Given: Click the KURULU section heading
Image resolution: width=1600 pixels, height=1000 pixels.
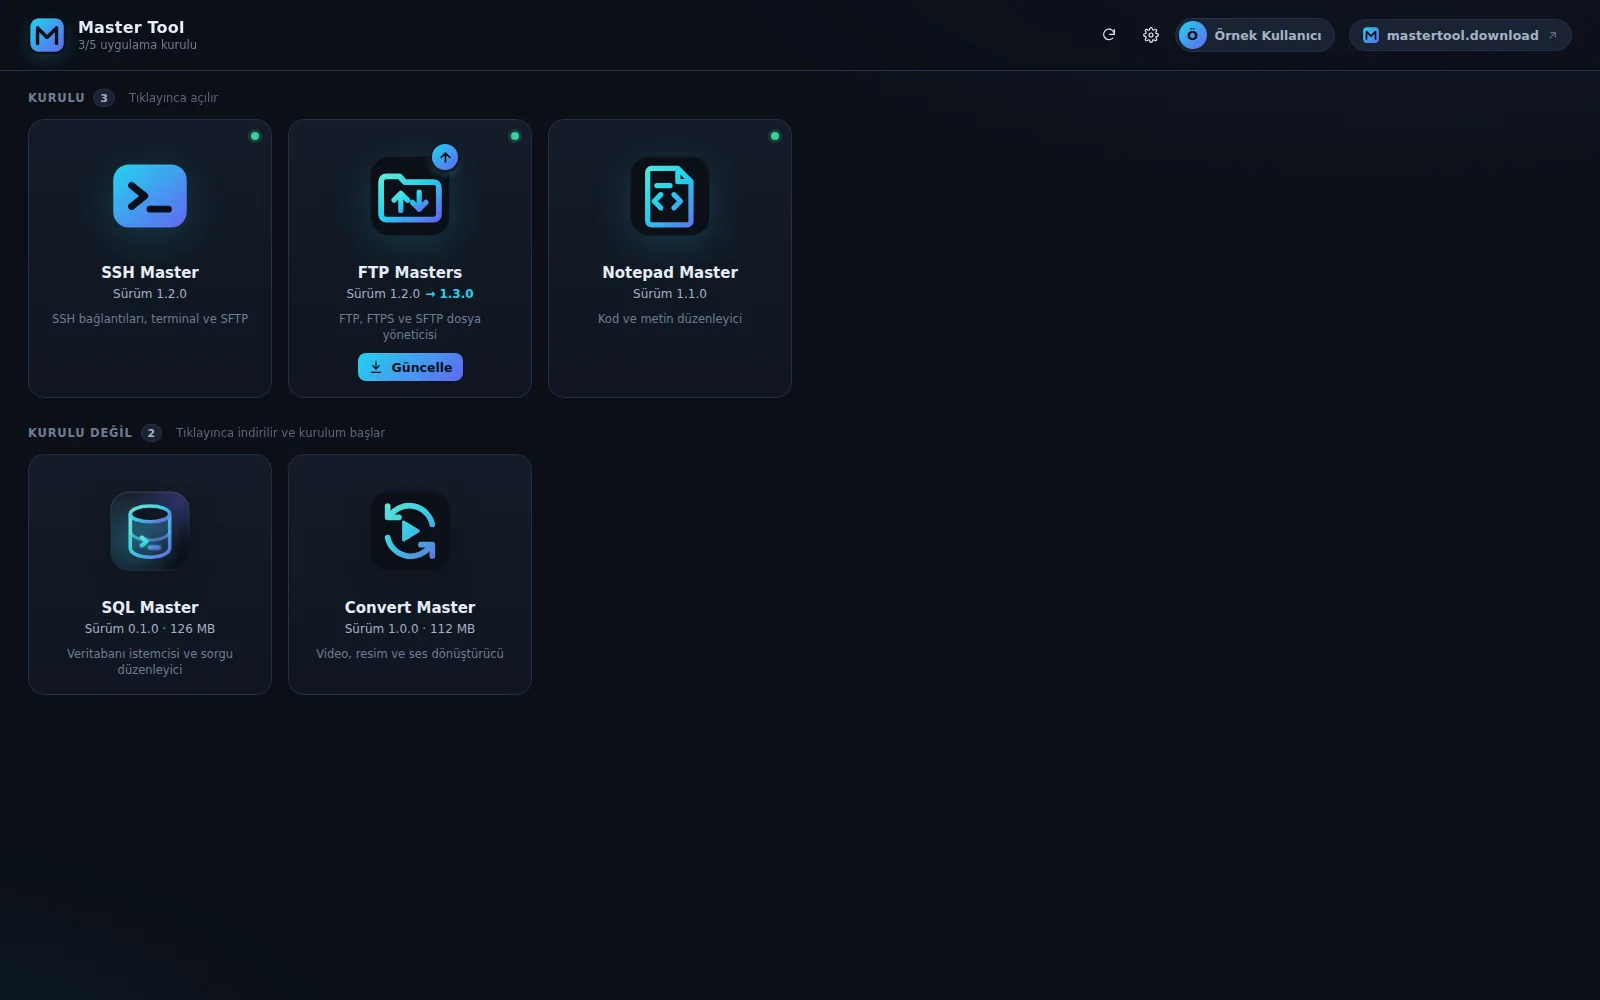Looking at the screenshot, I should tap(56, 98).
